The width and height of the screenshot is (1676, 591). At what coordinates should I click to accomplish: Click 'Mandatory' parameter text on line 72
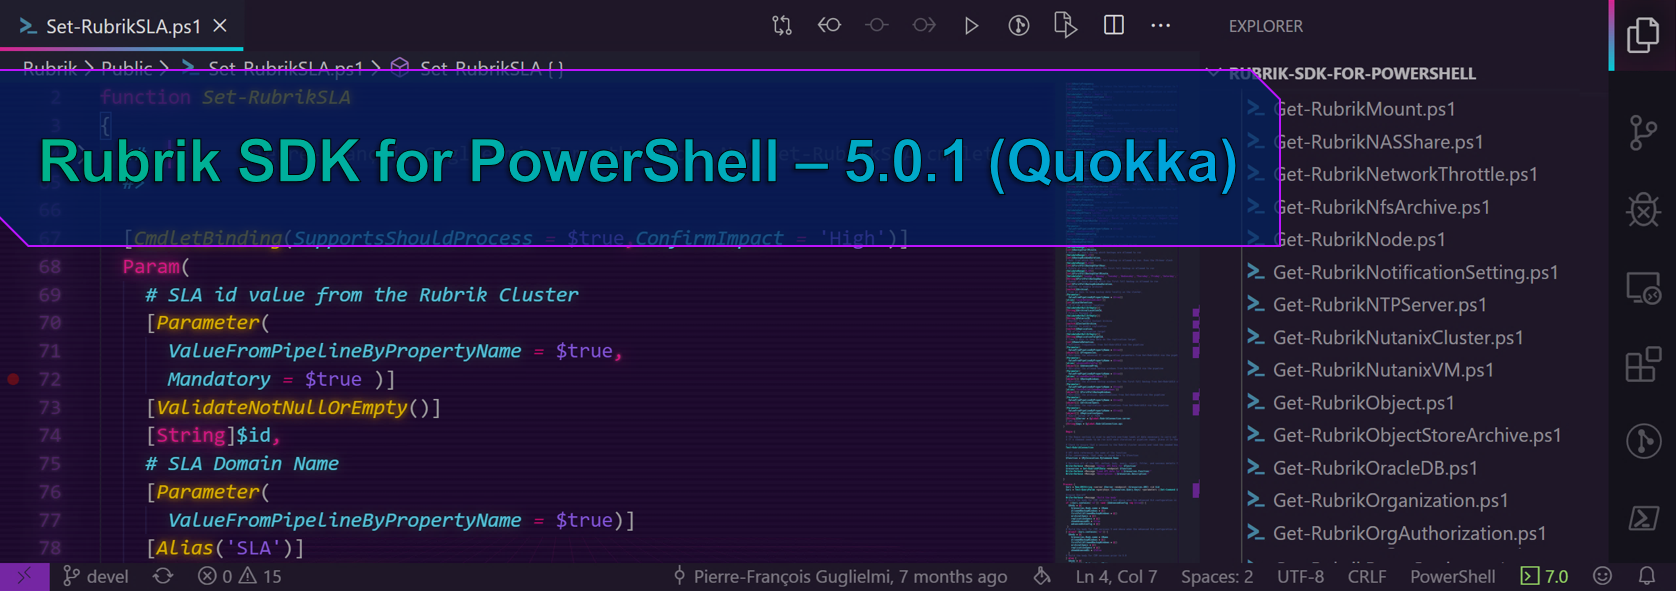pos(219,379)
